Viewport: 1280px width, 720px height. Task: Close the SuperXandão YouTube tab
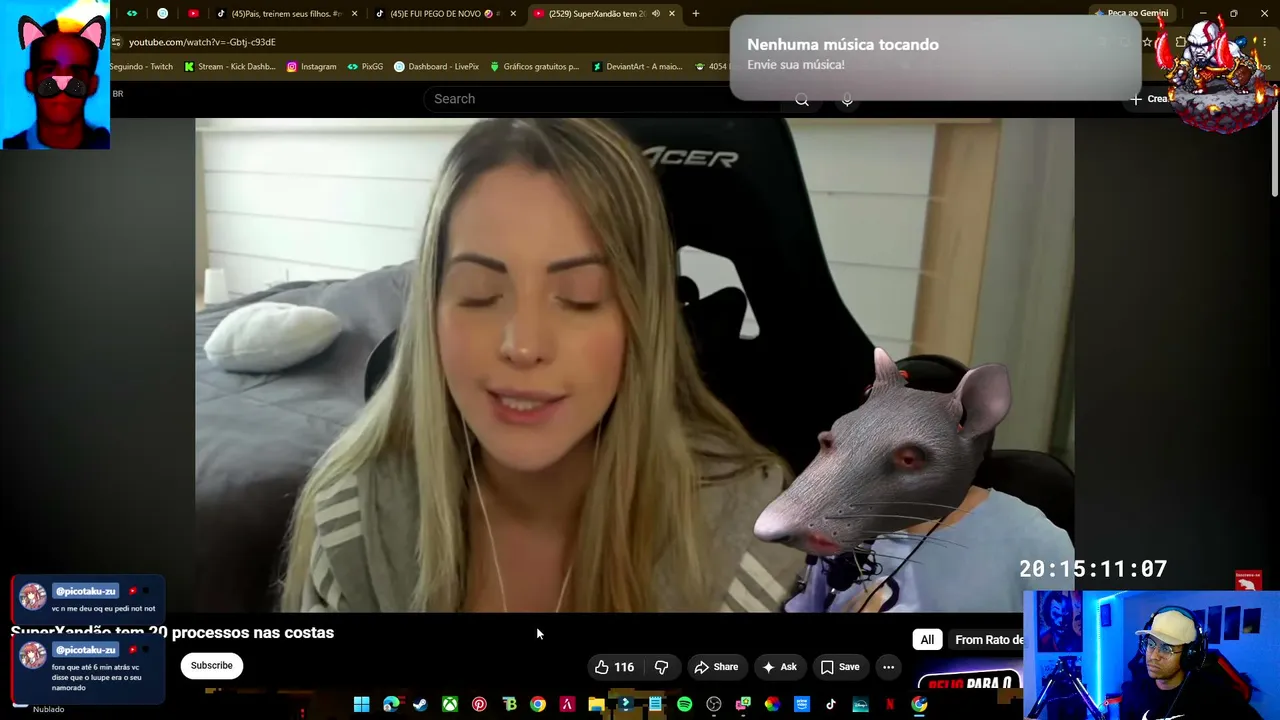click(672, 14)
